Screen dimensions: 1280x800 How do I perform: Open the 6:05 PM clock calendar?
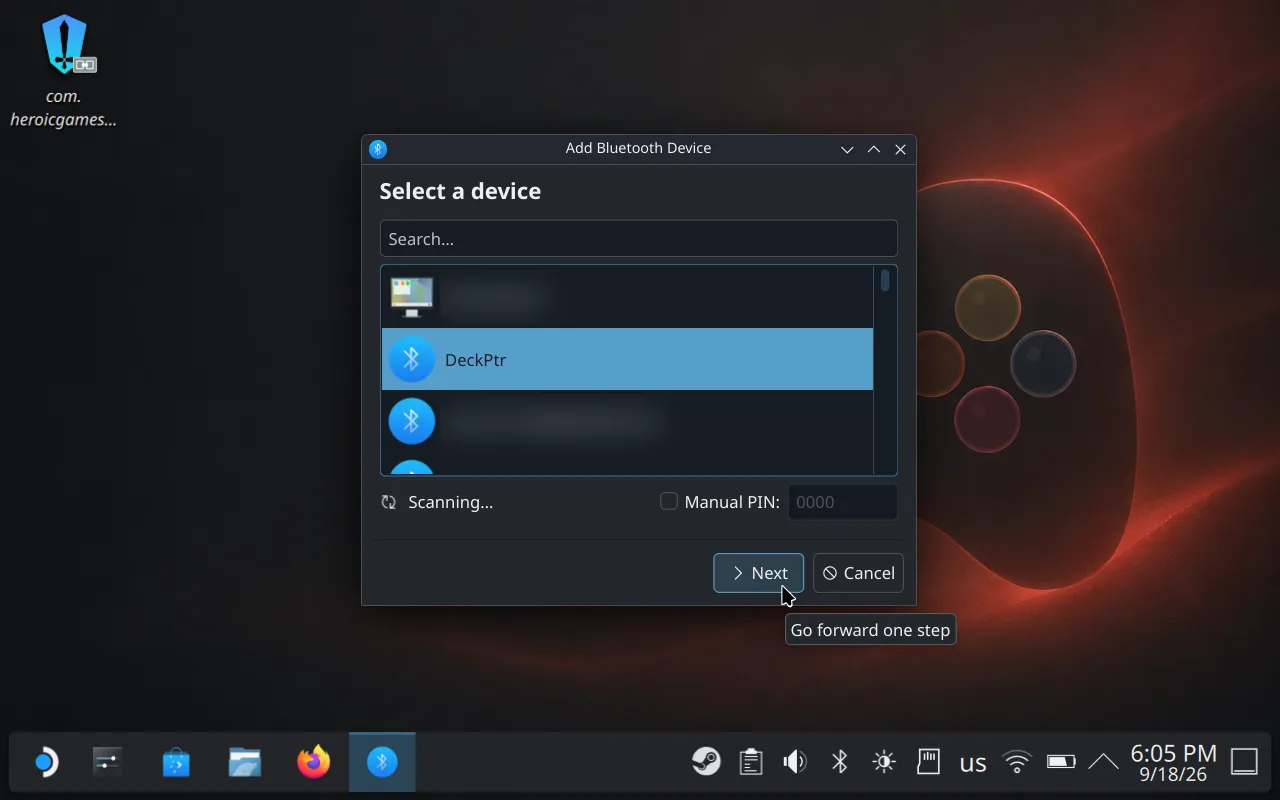click(x=1173, y=762)
